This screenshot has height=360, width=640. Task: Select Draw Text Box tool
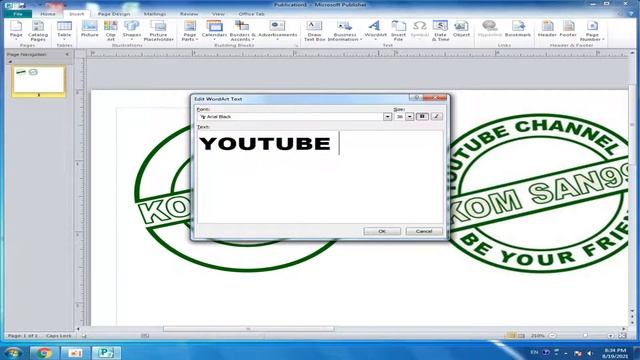[x=314, y=31]
